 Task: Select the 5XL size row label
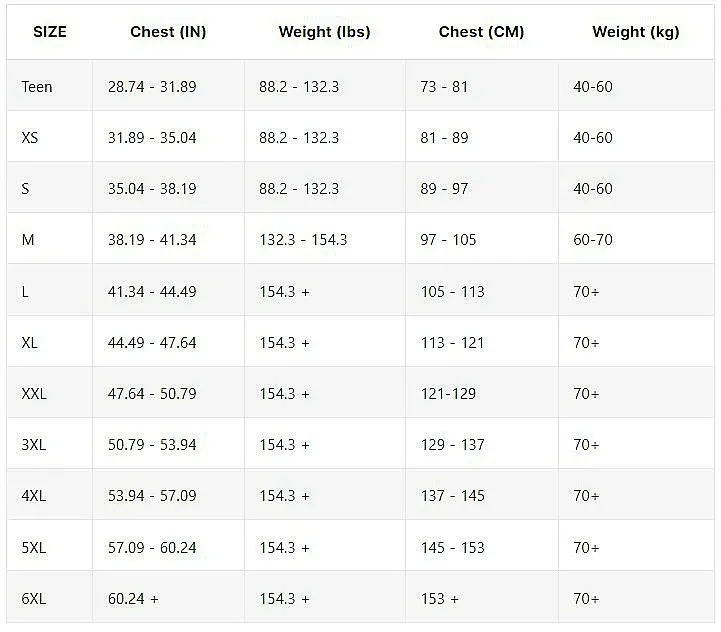pos(34,548)
